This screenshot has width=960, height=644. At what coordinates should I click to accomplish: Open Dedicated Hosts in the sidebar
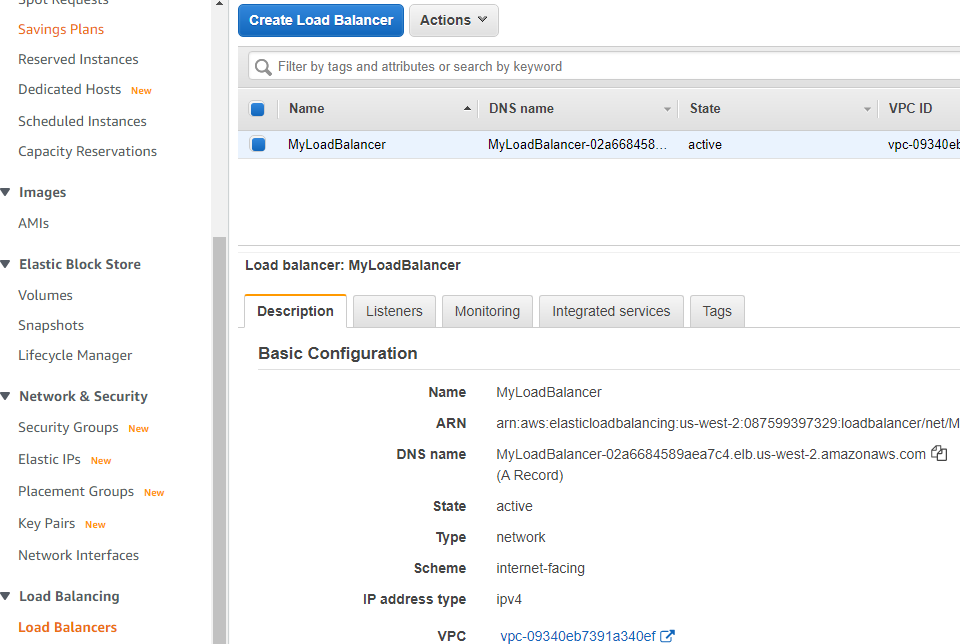click(x=69, y=89)
